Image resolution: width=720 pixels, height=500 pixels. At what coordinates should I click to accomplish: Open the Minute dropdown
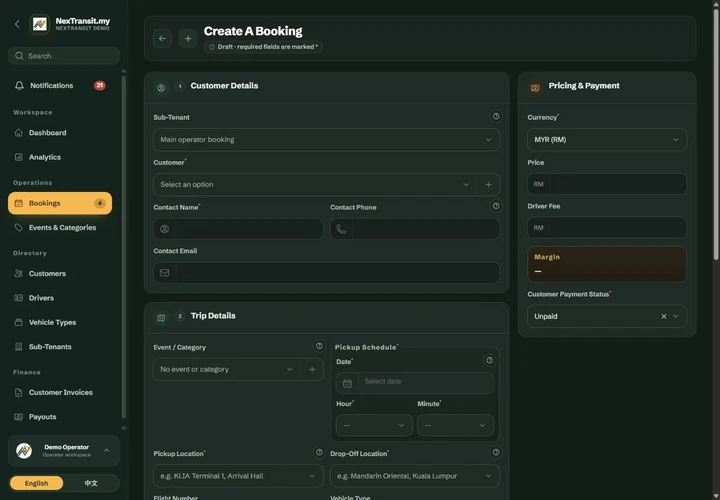[455, 425]
